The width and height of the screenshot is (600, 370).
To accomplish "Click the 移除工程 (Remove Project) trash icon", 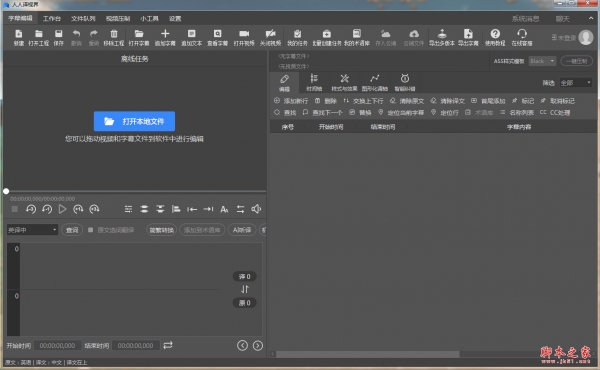I will coord(114,34).
